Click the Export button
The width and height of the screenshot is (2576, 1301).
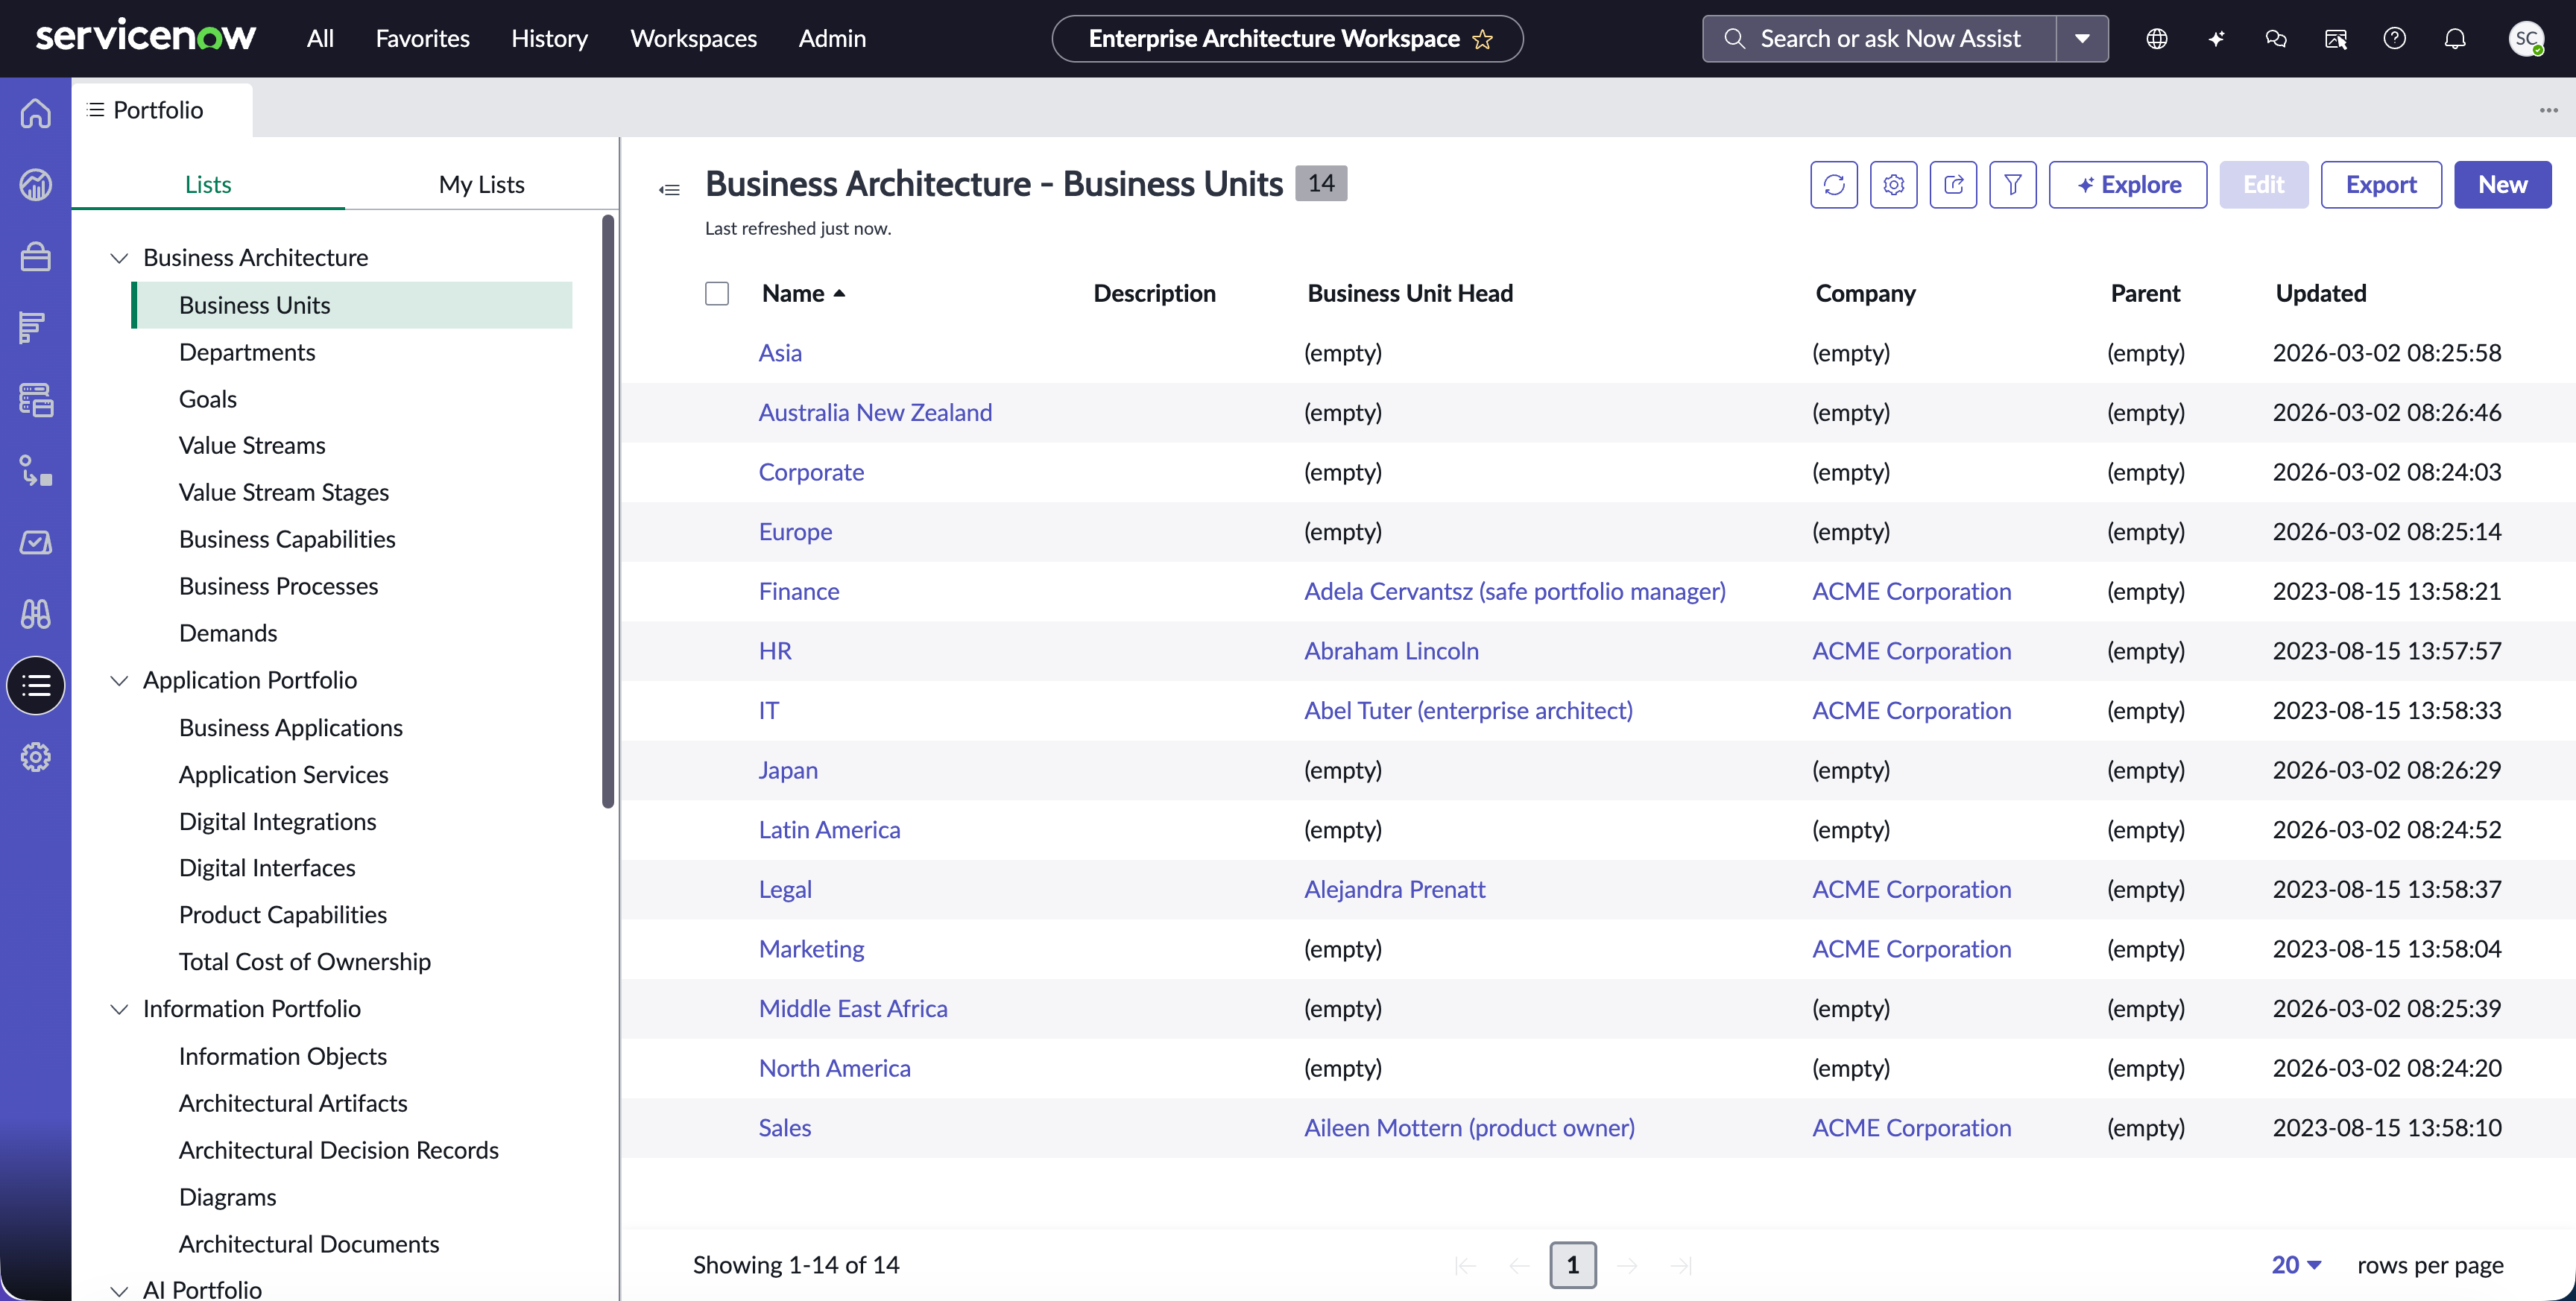tap(2381, 185)
